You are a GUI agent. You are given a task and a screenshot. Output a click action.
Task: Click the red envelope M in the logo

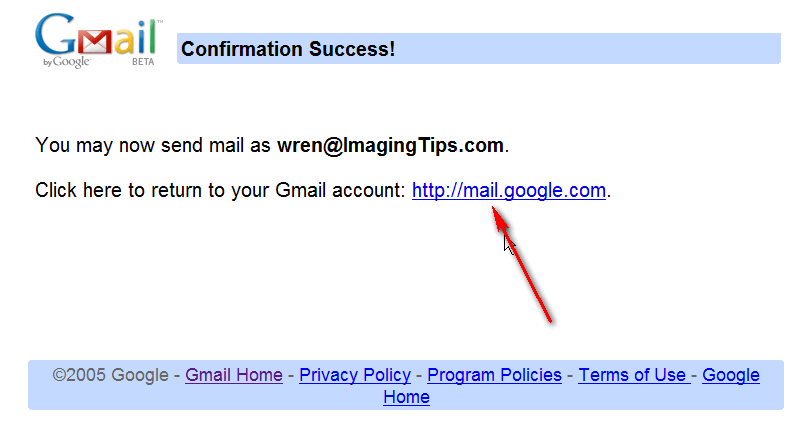(95, 42)
